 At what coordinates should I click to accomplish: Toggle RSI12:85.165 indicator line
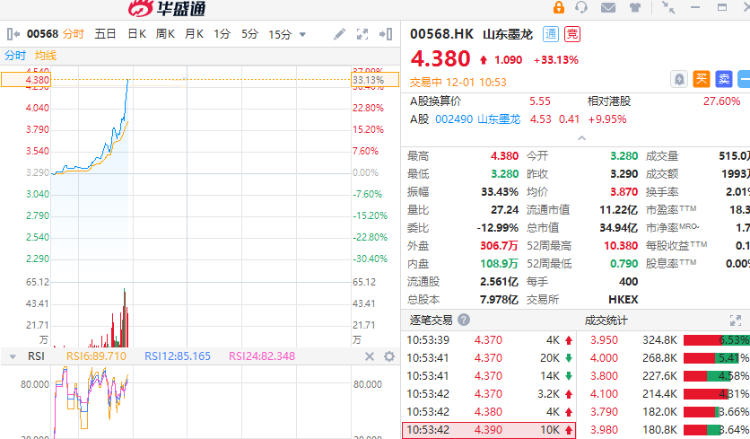click(x=177, y=356)
